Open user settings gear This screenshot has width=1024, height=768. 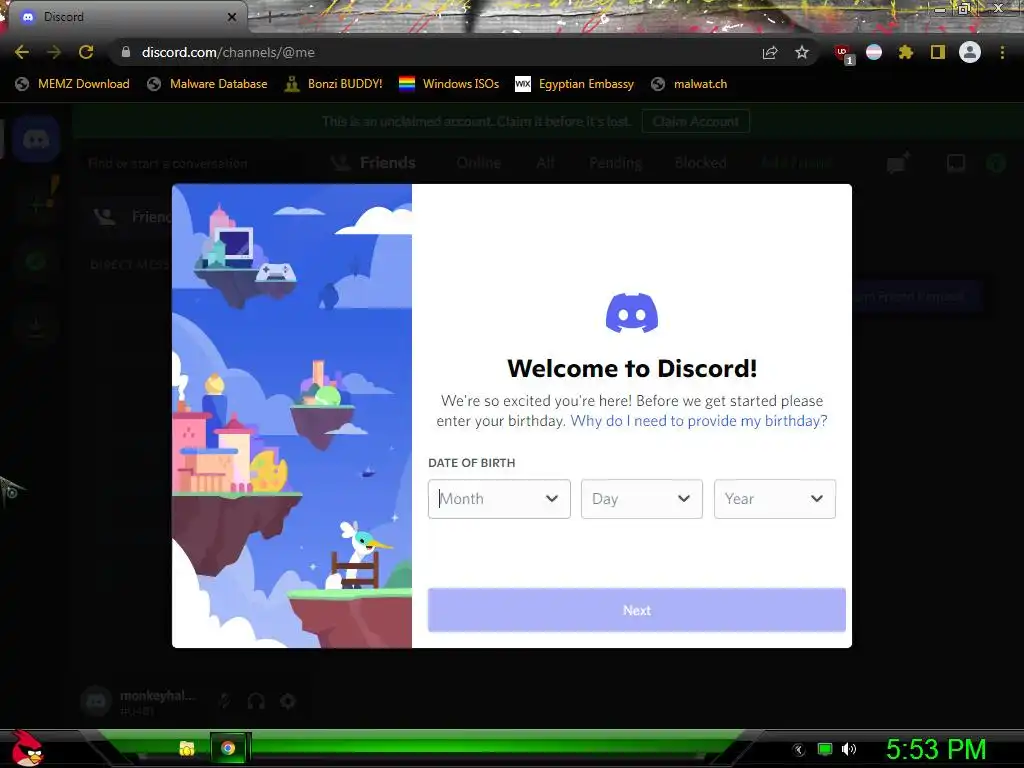click(x=288, y=701)
